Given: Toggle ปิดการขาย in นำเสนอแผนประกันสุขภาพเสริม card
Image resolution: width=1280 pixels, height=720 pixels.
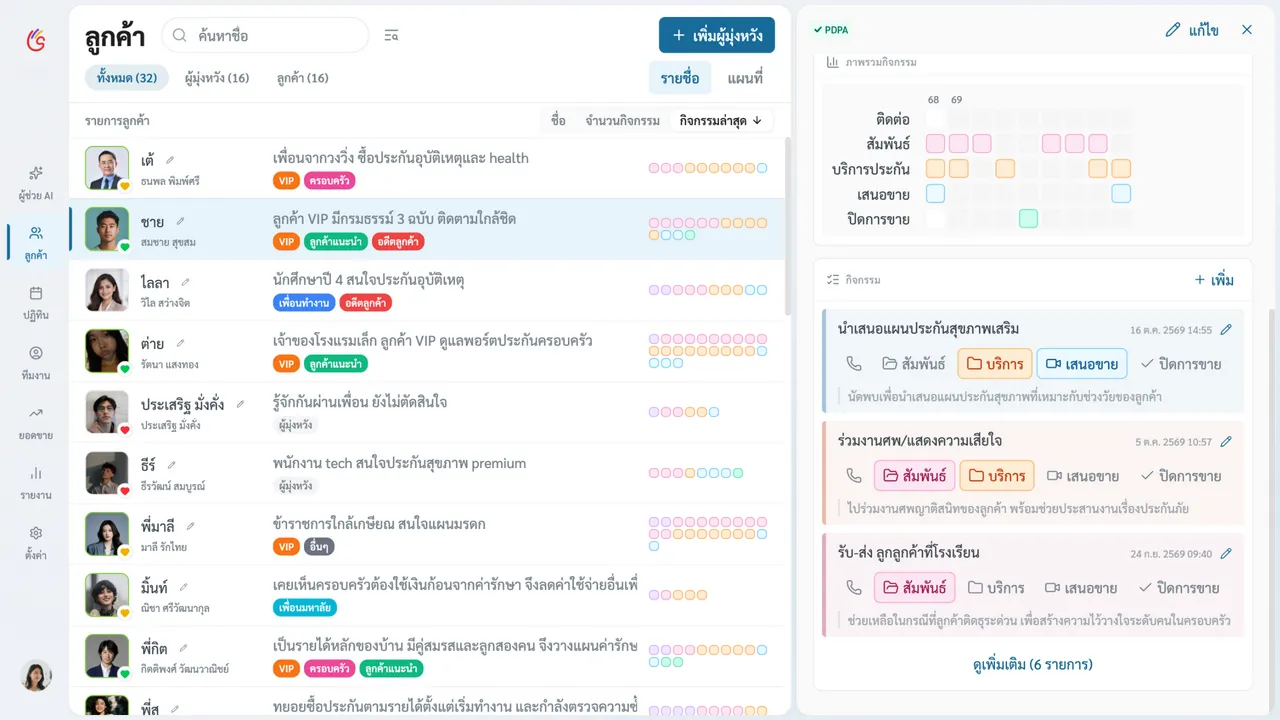Looking at the screenshot, I should [1181, 364].
